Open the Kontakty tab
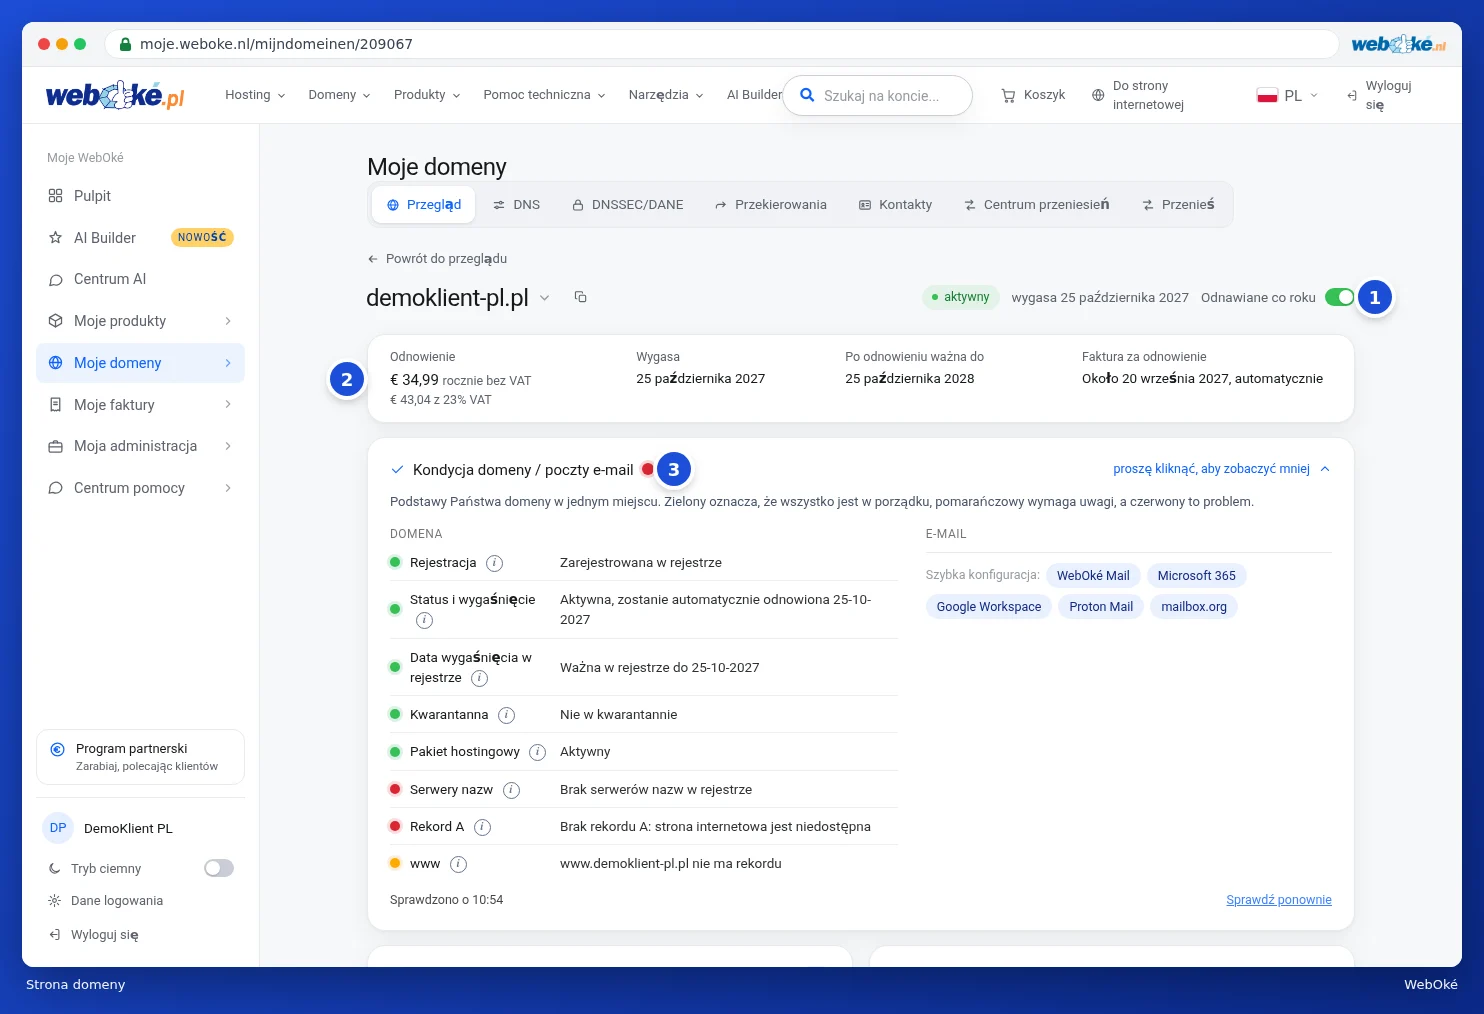The height and width of the screenshot is (1014, 1484). (895, 205)
